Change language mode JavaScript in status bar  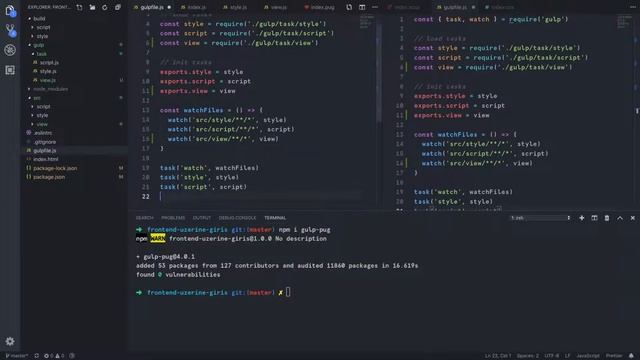point(588,356)
